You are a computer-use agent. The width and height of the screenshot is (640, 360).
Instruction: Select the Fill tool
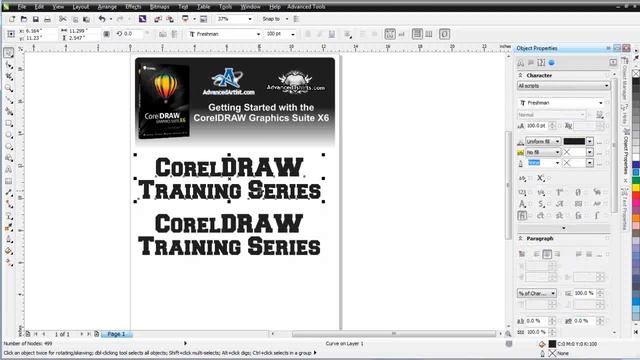[9, 251]
